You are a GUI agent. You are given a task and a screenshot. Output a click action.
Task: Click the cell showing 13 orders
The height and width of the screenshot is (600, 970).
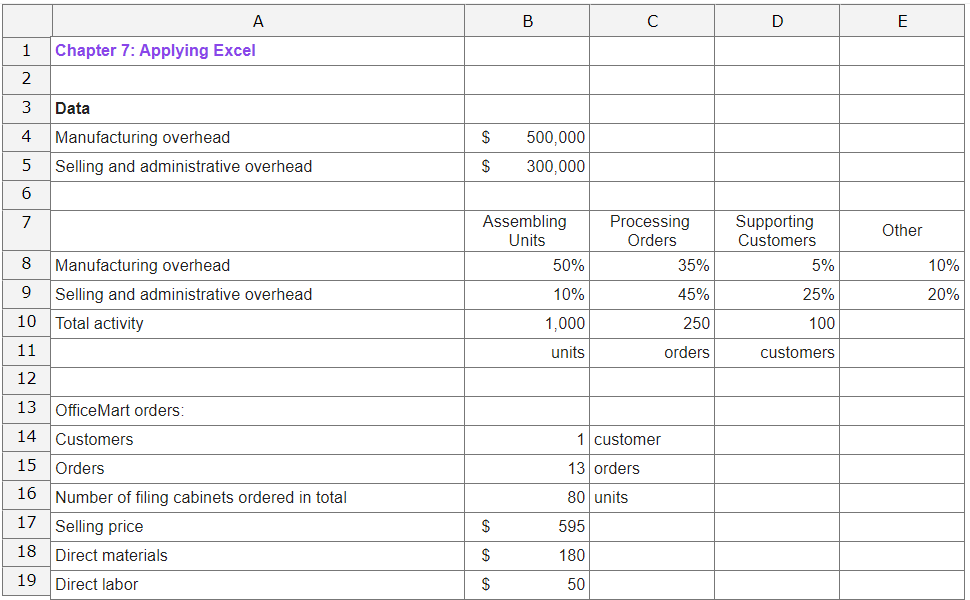[527, 467]
